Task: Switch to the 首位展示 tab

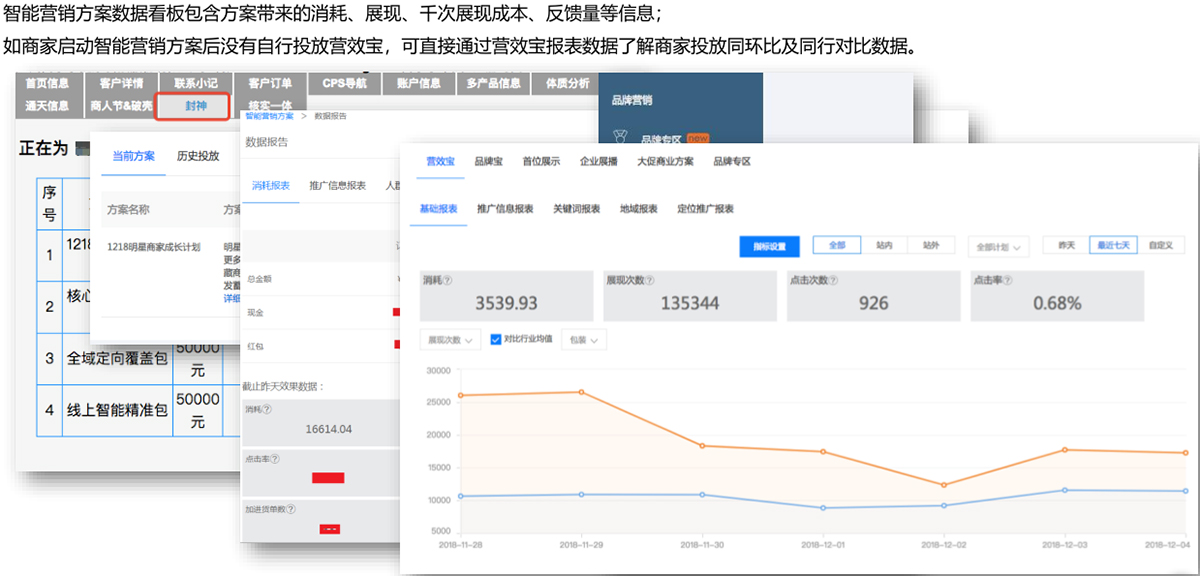Action: [x=541, y=161]
